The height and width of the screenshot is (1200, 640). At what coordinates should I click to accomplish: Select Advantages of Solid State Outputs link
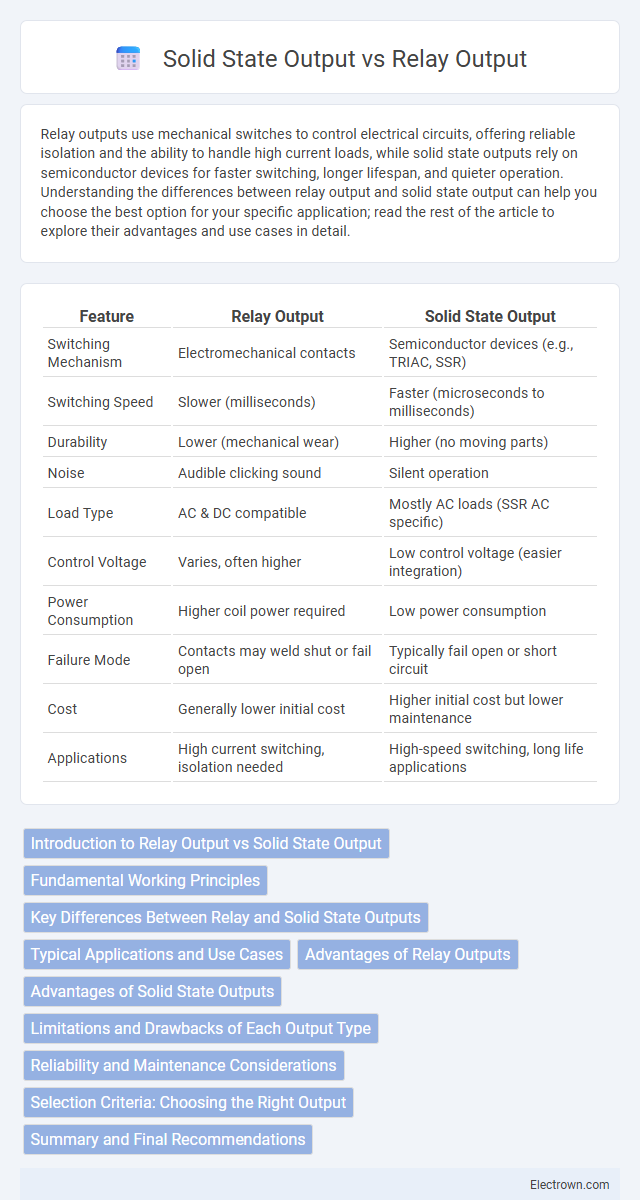coord(152,992)
